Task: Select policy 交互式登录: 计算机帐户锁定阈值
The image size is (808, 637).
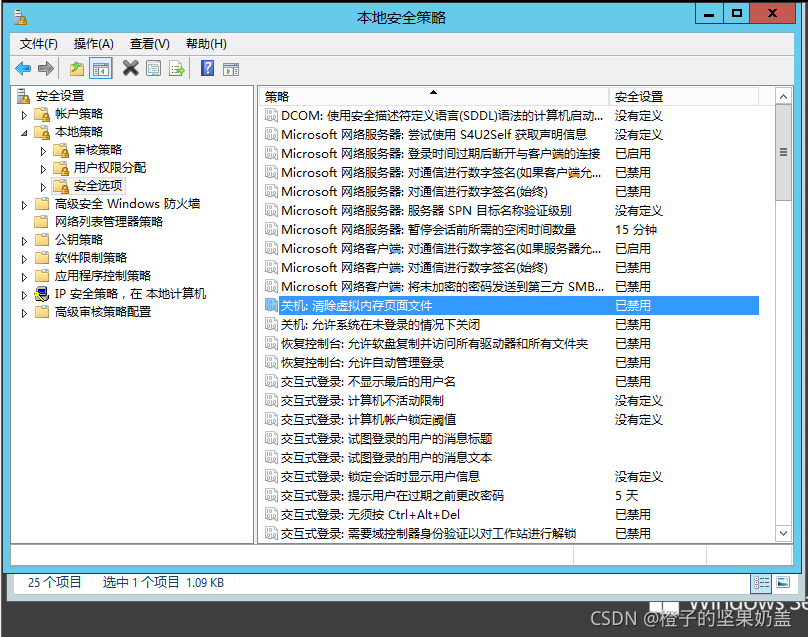Action: pos(368,420)
